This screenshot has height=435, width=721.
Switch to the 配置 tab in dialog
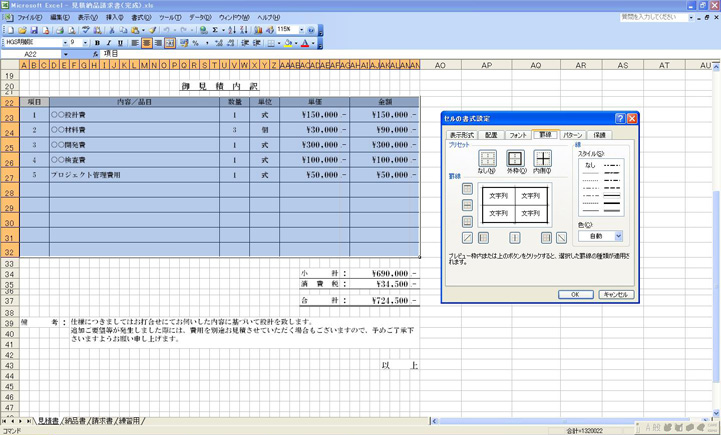point(491,135)
